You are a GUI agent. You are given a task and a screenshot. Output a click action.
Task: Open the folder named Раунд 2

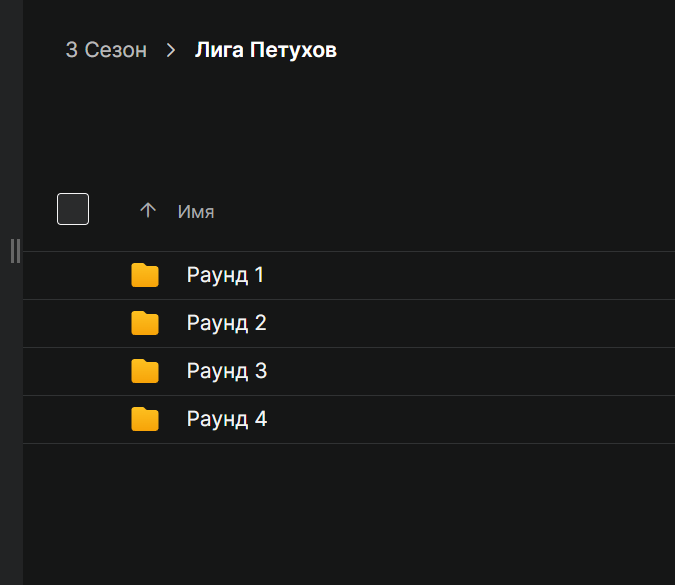click(x=226, y=323)
